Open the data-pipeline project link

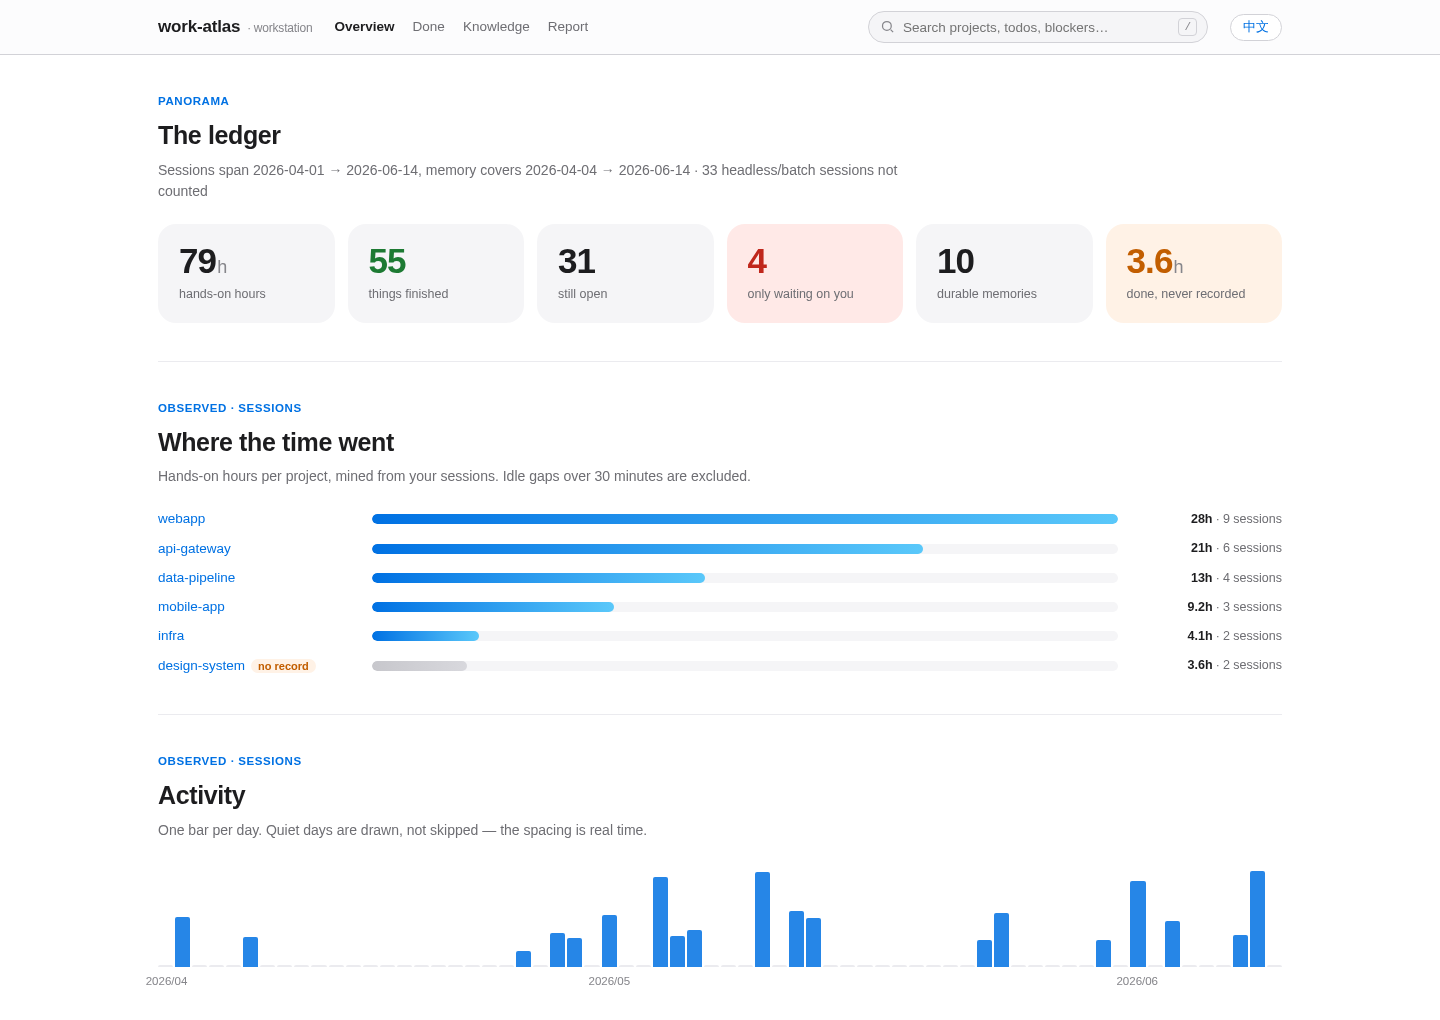196,578
